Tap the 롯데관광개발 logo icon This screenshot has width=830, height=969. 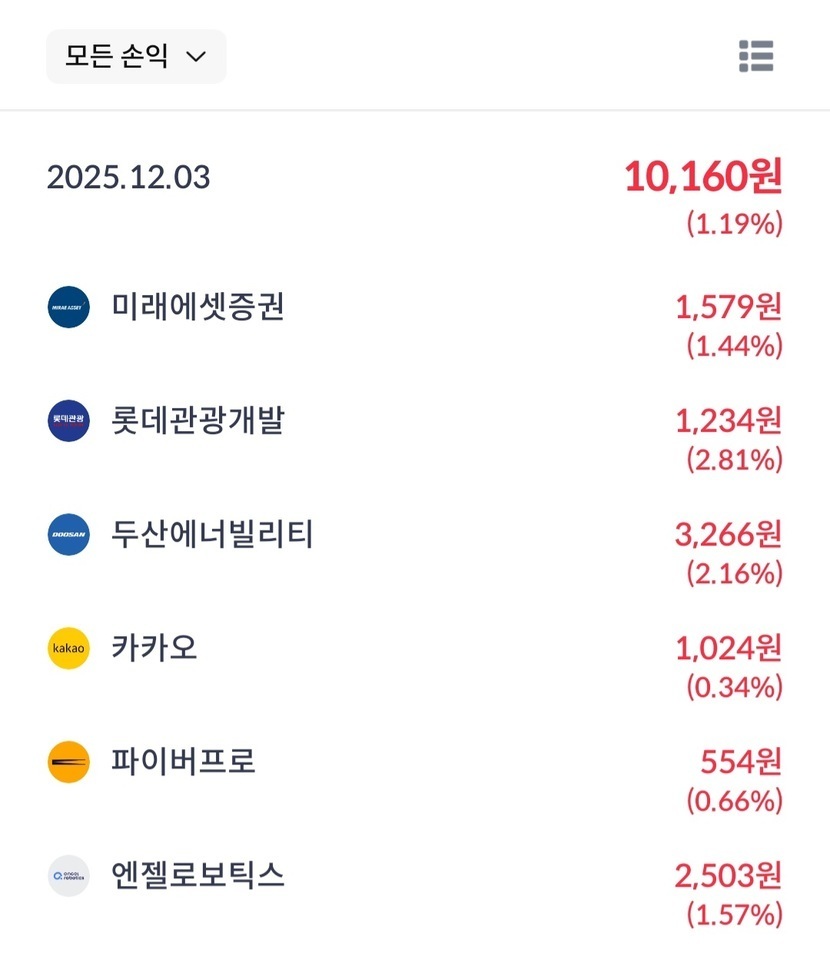click(69, 420)
